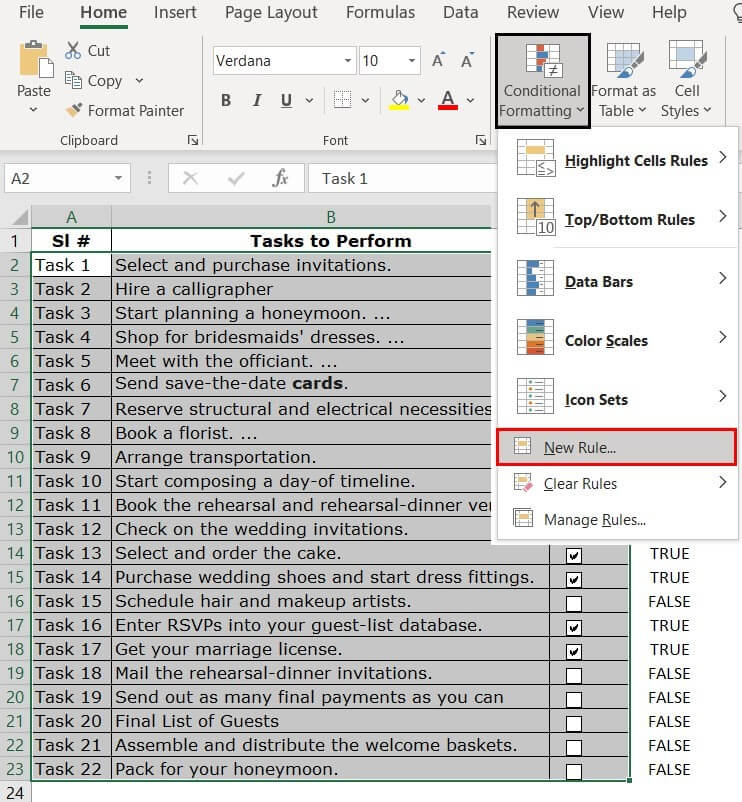Open Format as Table gallery
The height and width of the screenshot is (802, 742).
623,81
